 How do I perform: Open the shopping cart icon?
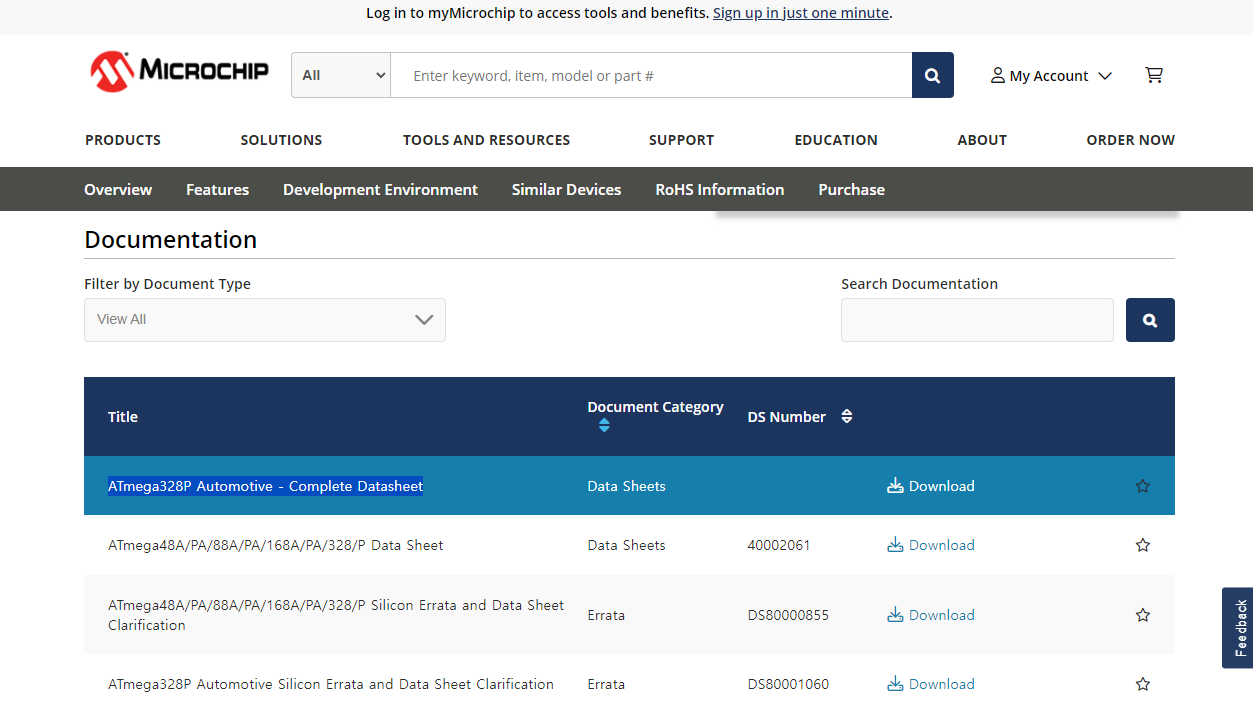click(1154, 75)
